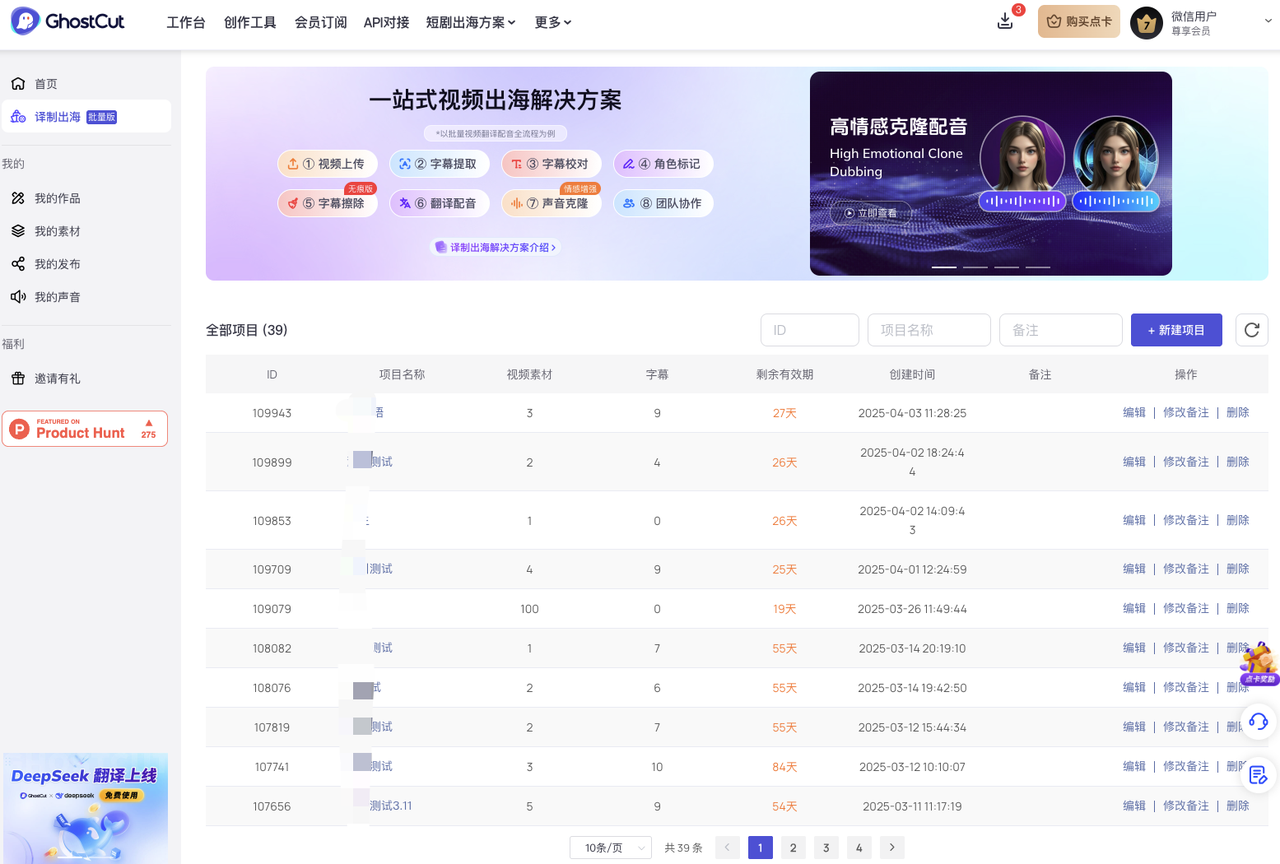Open the 首页 home sidebar item

(x=46, y=84)
